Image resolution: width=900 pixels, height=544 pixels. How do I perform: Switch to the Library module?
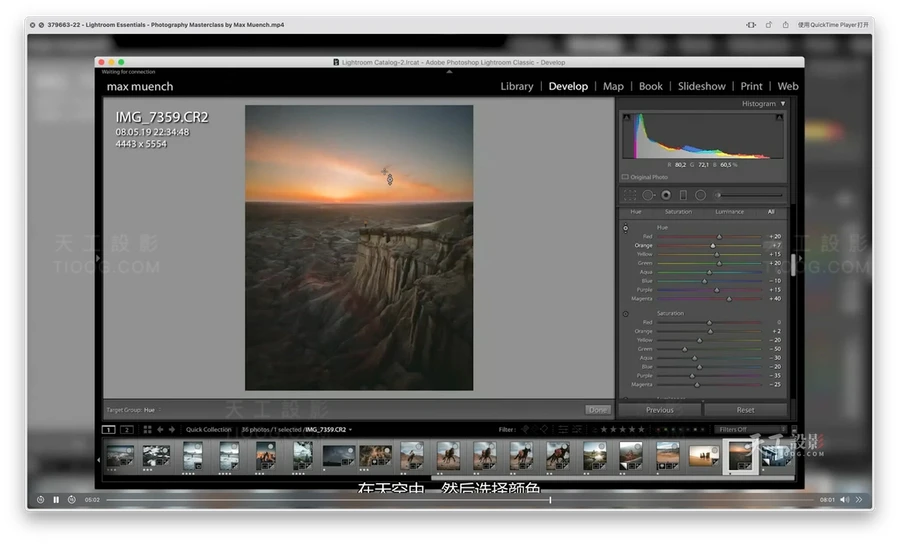[x=516, y=87]
